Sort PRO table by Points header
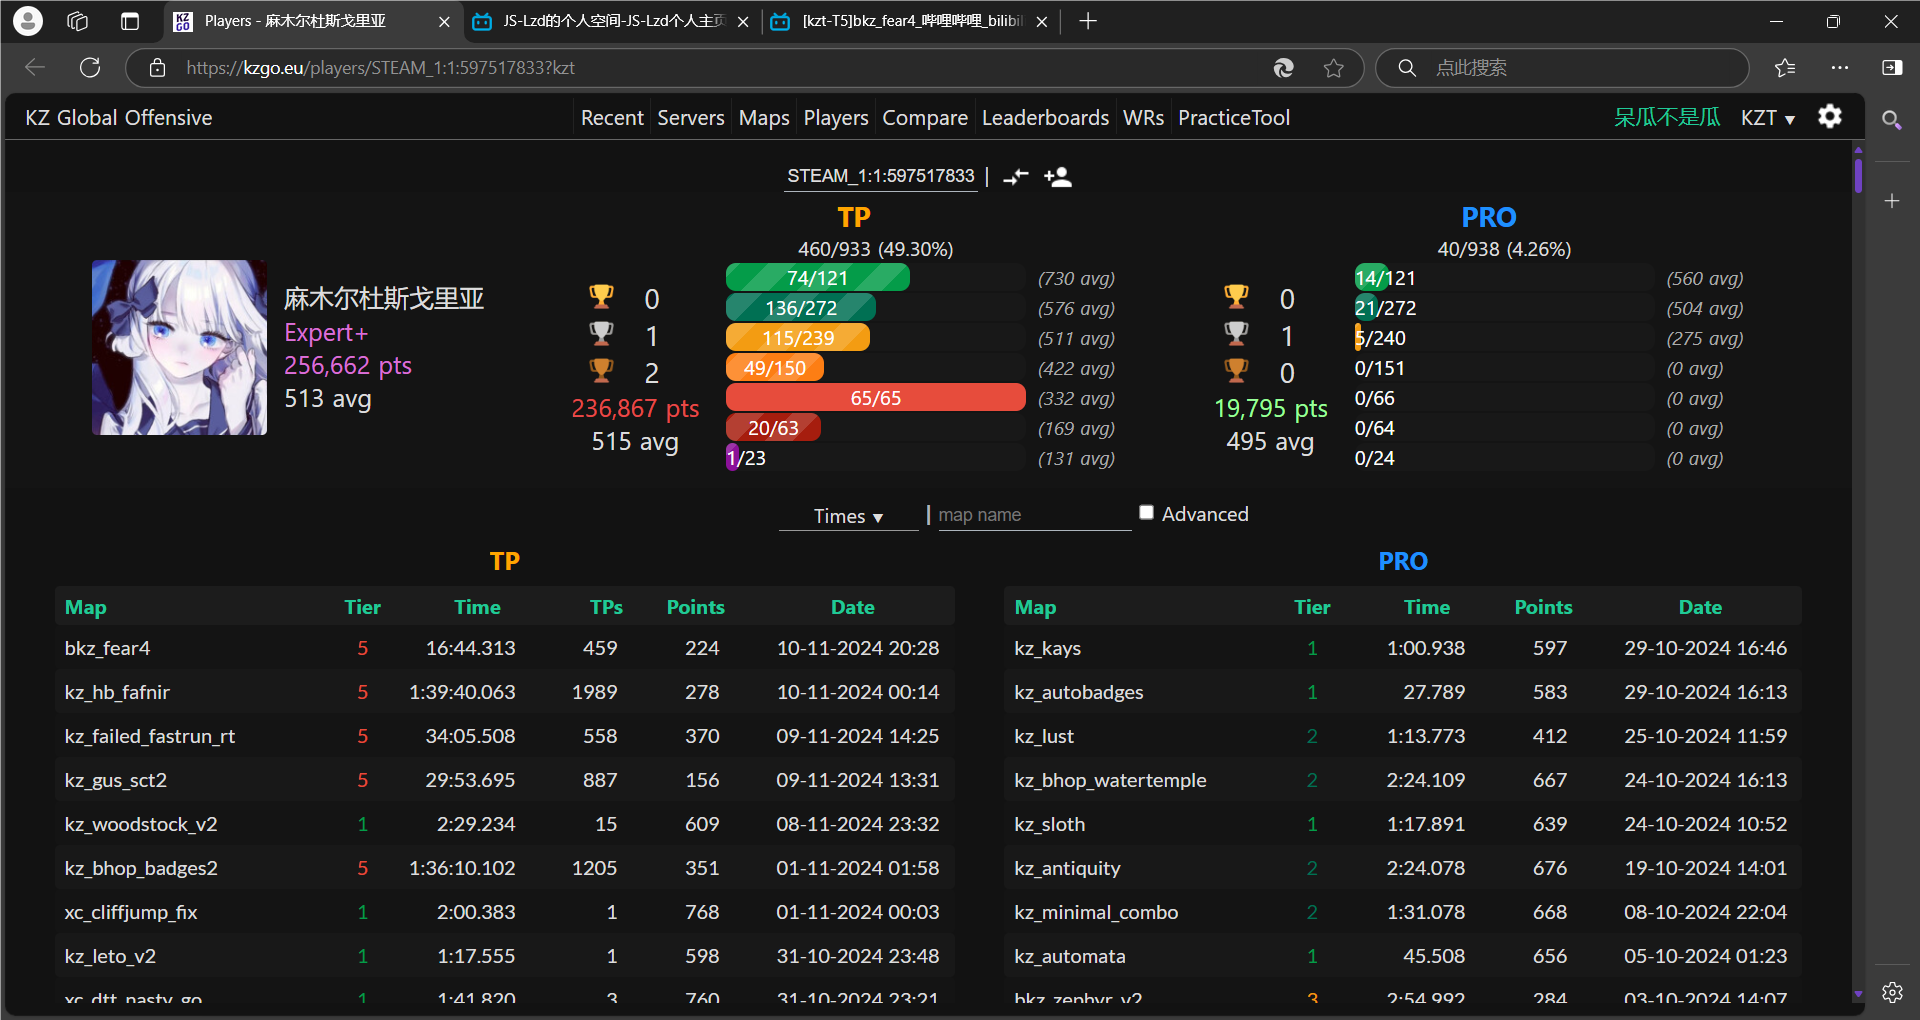This screenshot has height=1020, width=1920. click(1543, 607)
